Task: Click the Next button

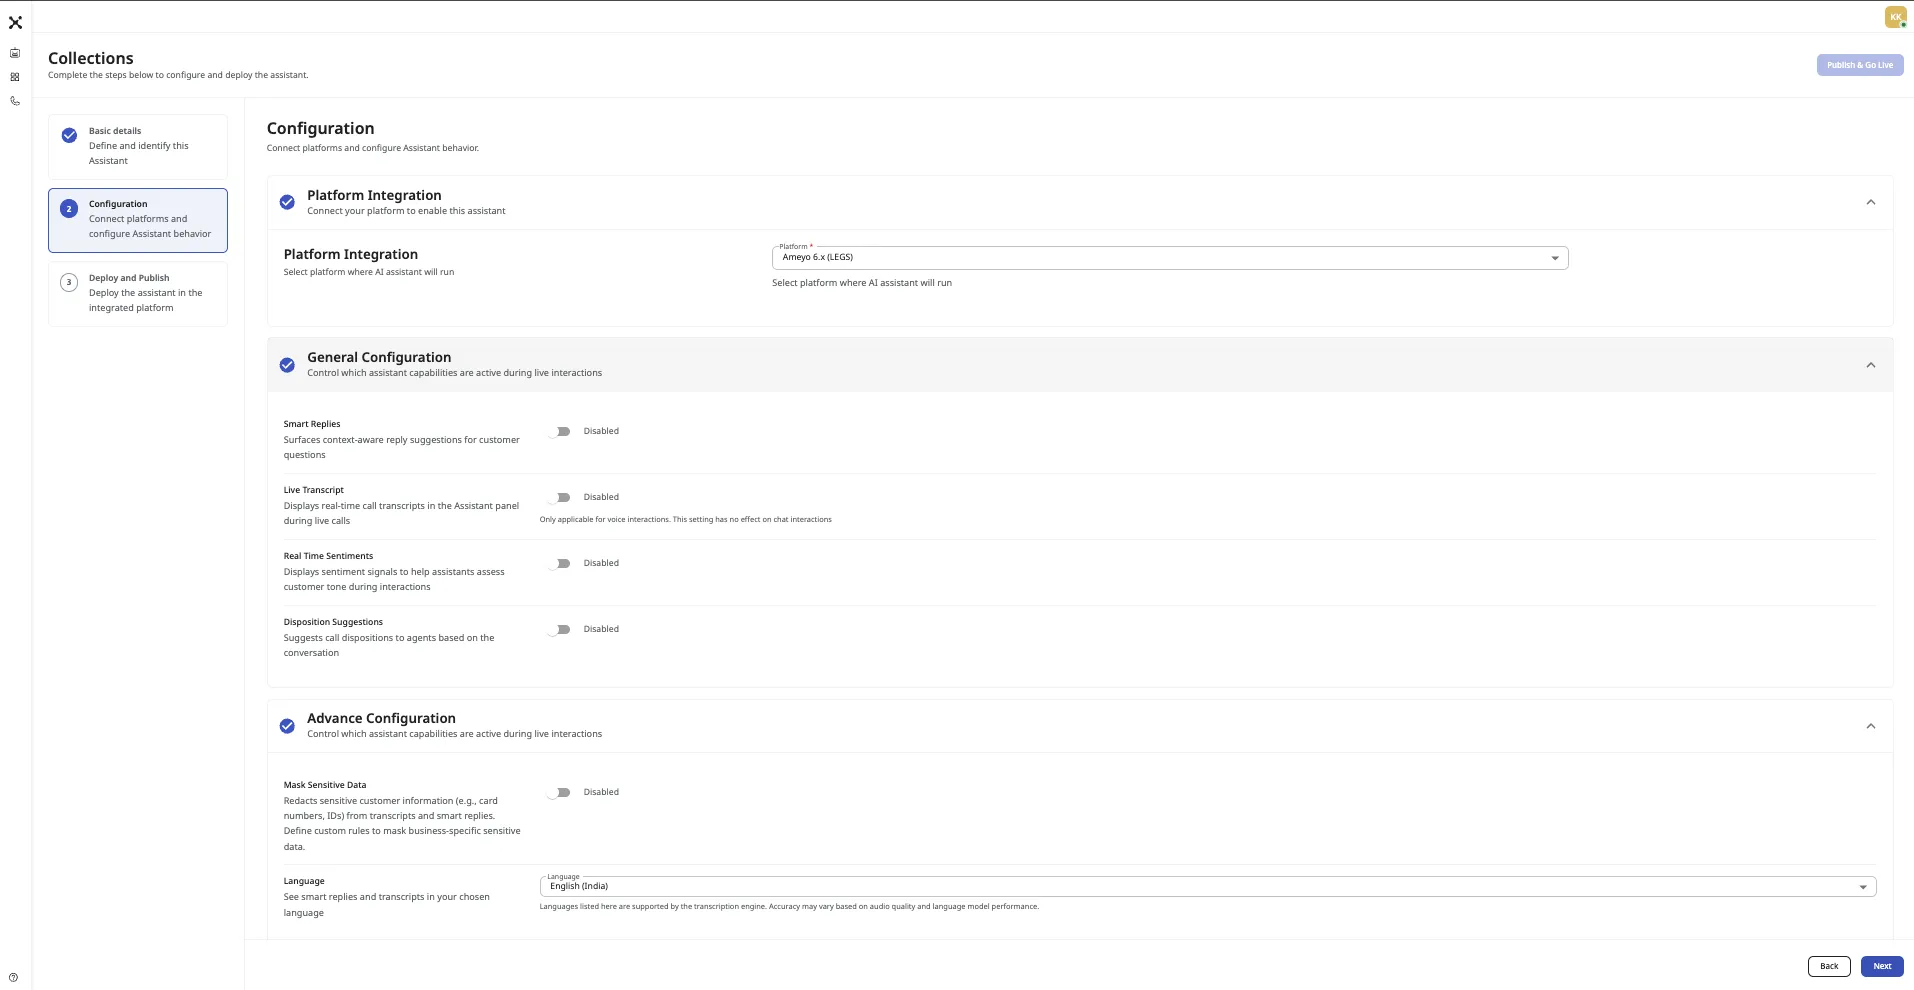Action: coord(1882,966)
